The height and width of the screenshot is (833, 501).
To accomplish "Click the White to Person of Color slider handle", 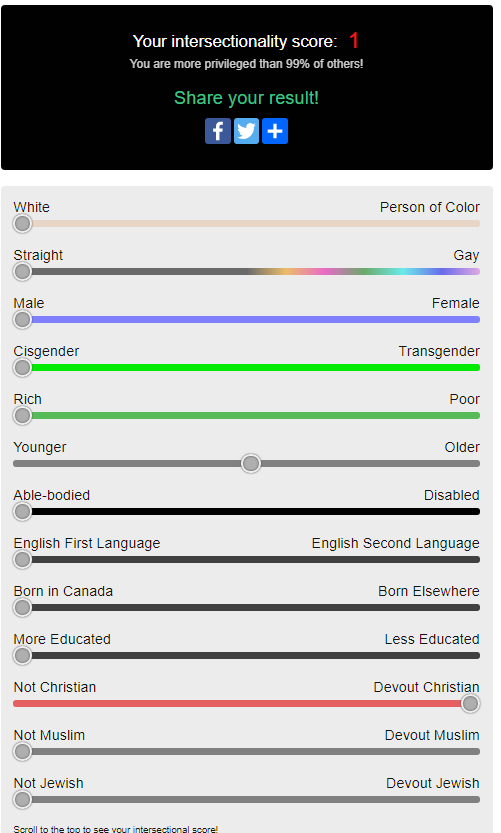I will pos(22,224).
